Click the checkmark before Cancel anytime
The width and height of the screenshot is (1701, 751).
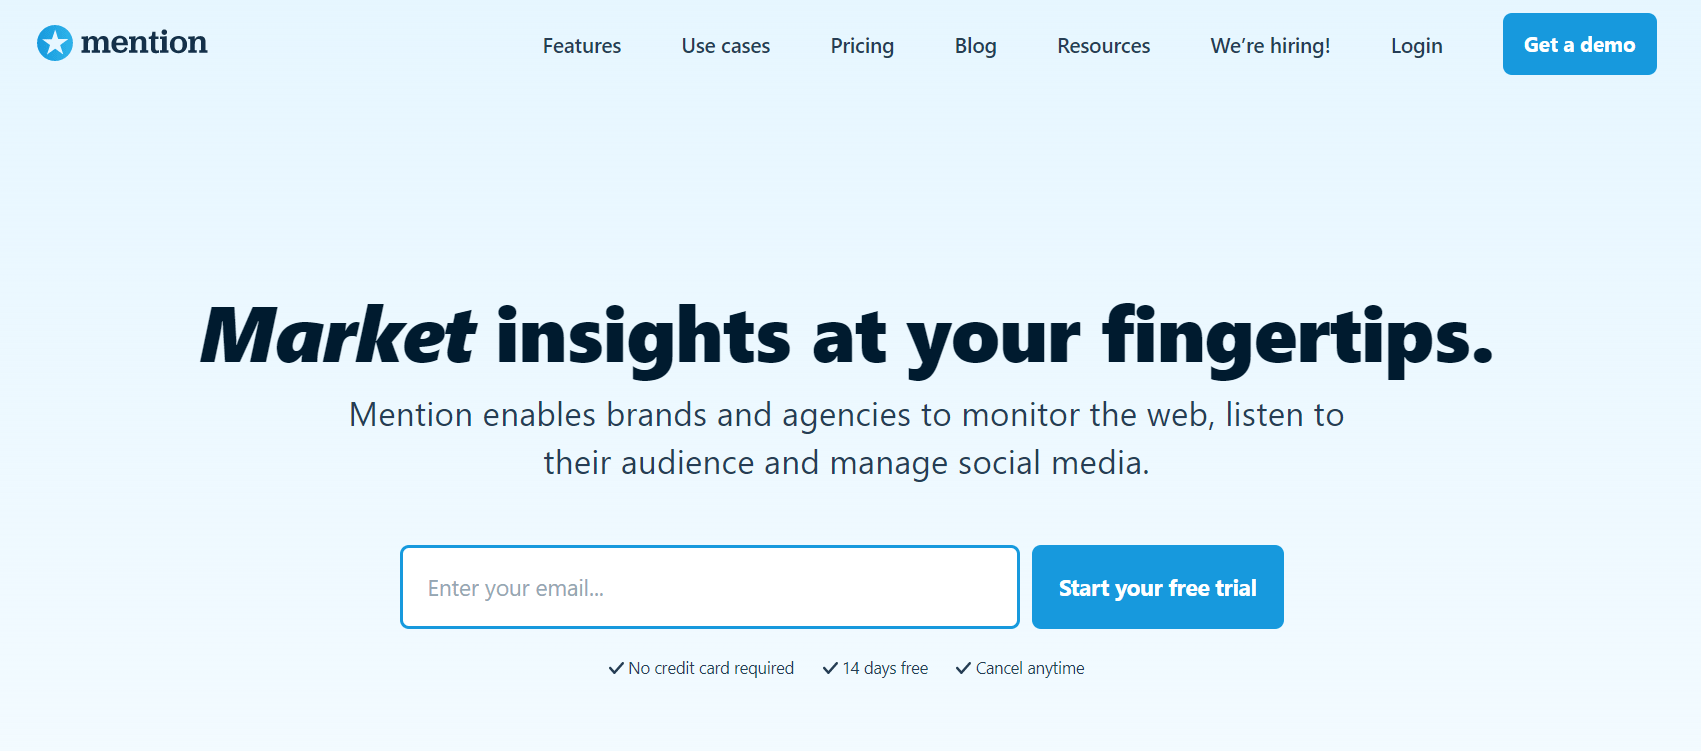963,668
